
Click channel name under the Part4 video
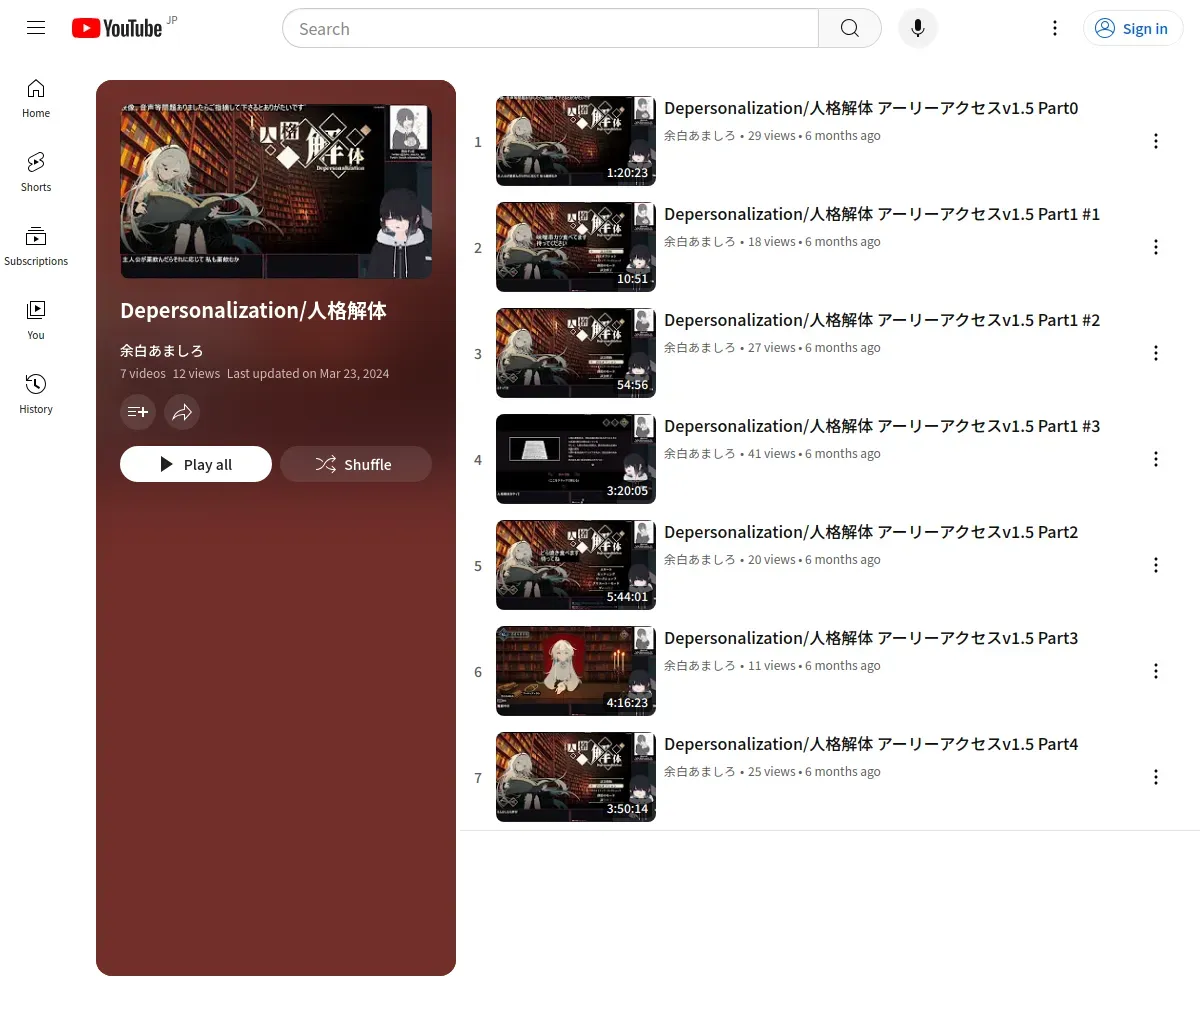pyautogui.click(x=700, y=772)
